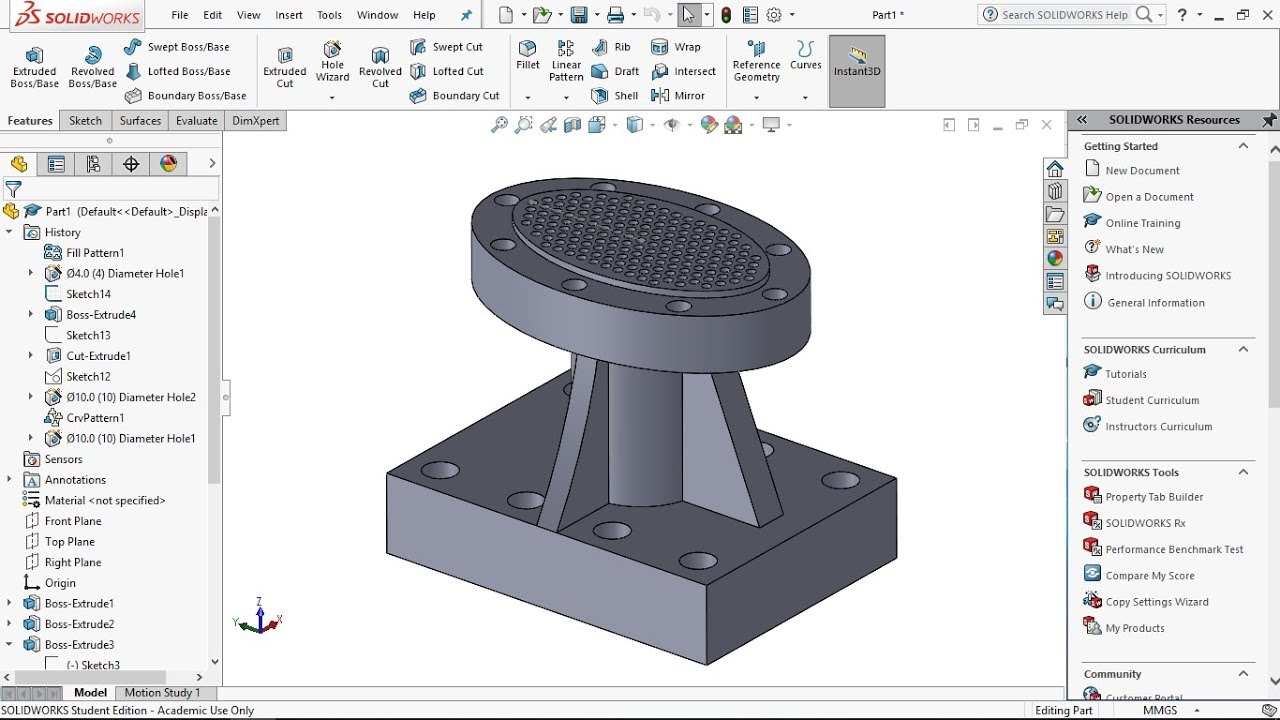Choose the Lofted Cut tool
Screen dimensions: 1280x720
click(x=447, y=71)
